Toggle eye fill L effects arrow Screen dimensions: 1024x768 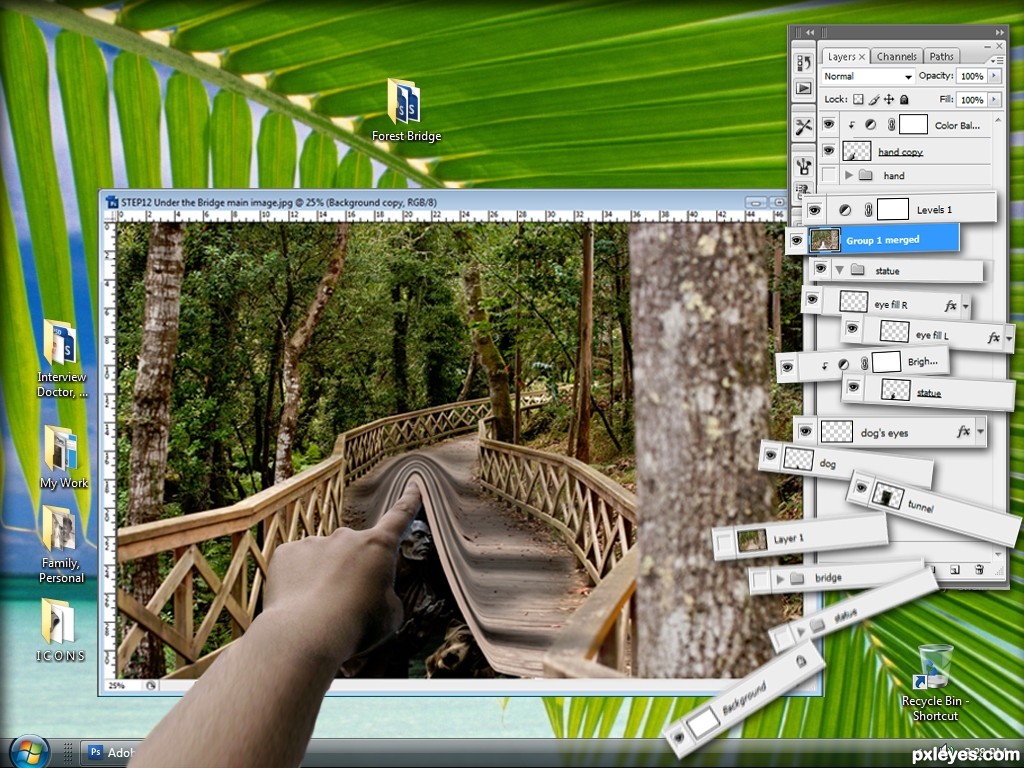click(1008, 338)
